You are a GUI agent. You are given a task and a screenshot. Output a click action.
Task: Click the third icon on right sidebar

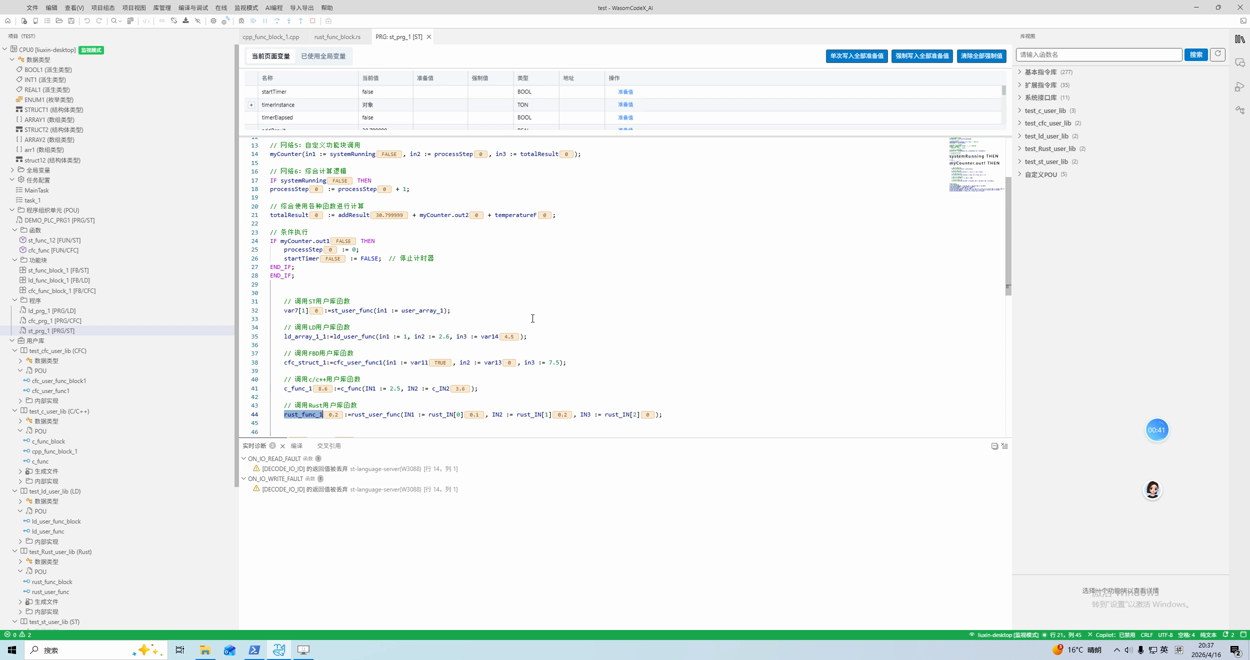coord(1240,87)
